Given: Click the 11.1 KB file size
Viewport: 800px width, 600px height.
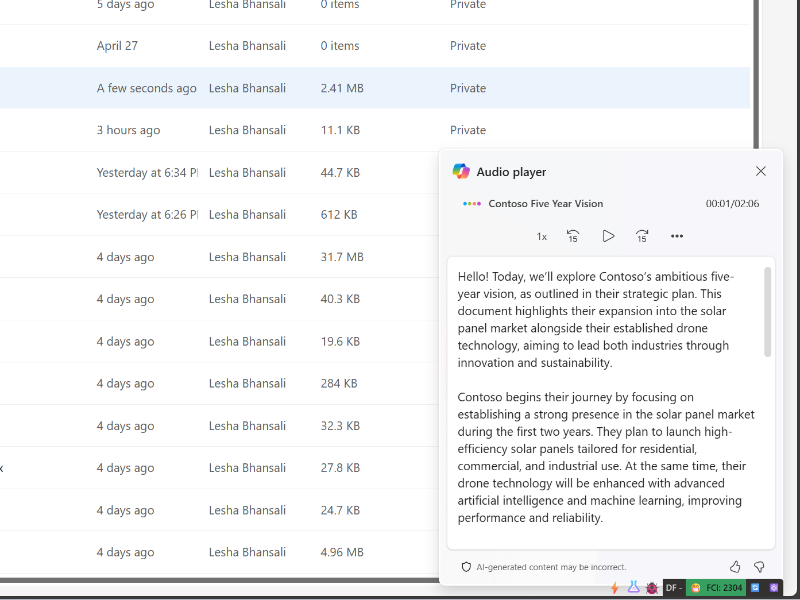Looking at the screenshot, I should tap(340, 130).
